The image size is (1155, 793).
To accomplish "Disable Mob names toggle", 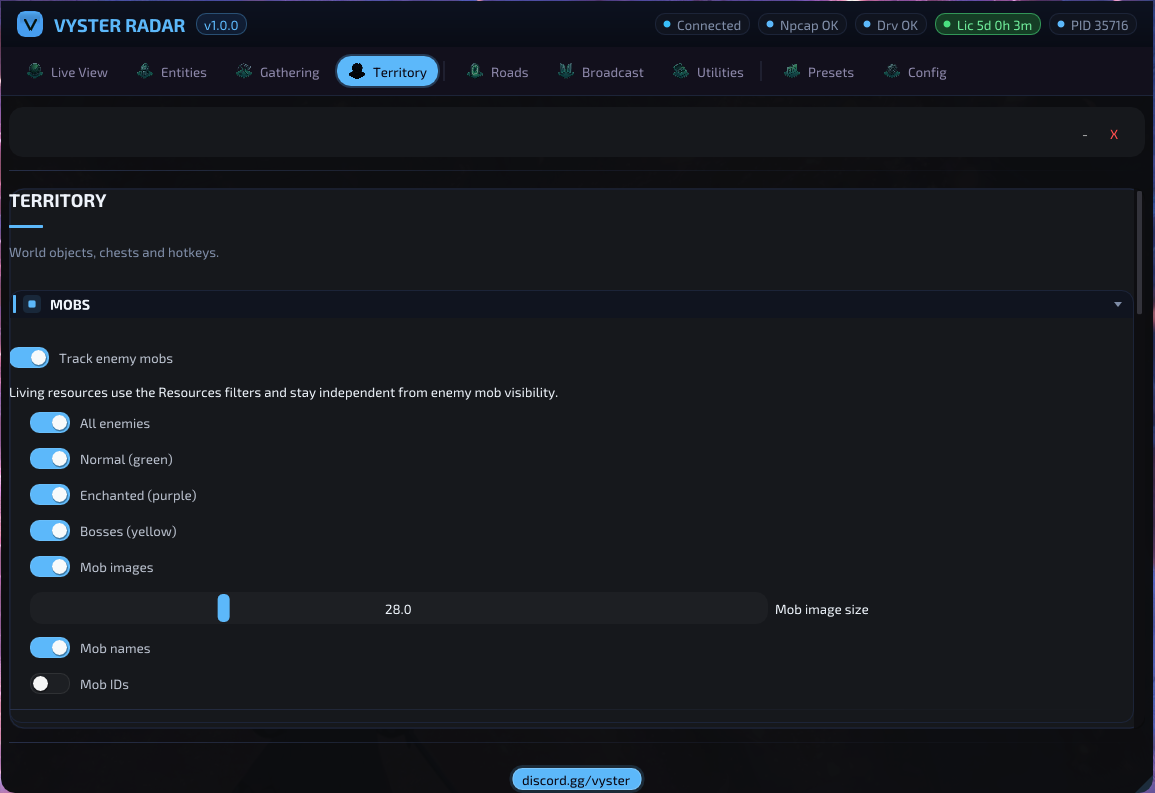I will tap(50, 648).
